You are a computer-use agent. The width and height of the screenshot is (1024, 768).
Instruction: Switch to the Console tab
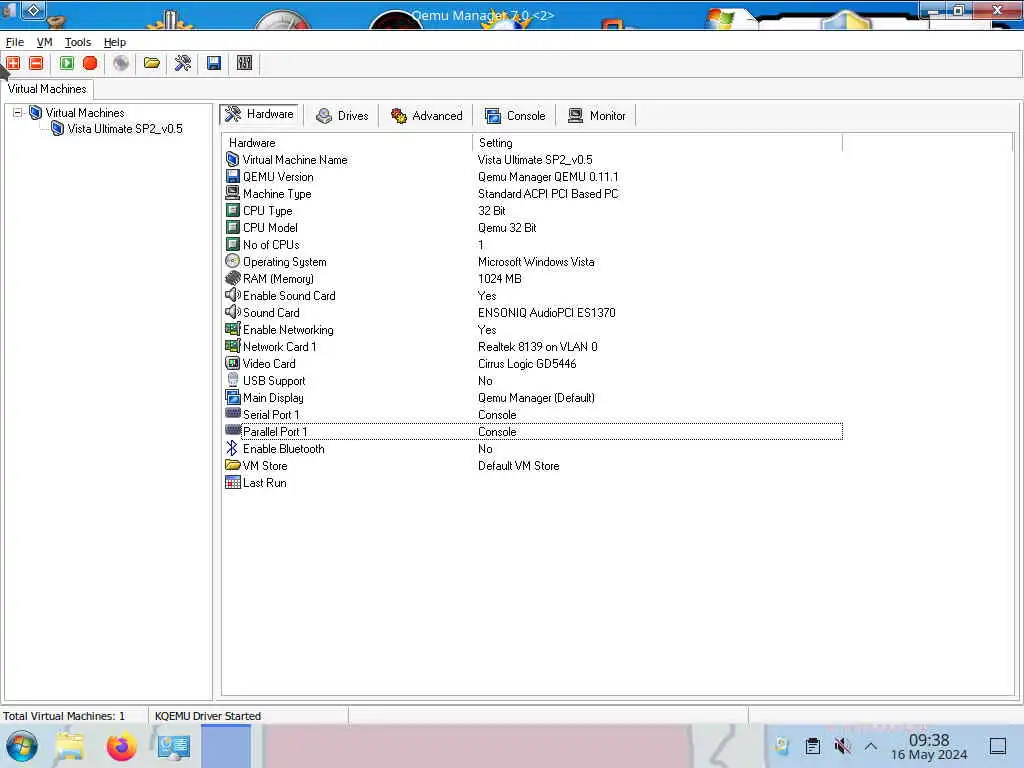click(515, 116)
